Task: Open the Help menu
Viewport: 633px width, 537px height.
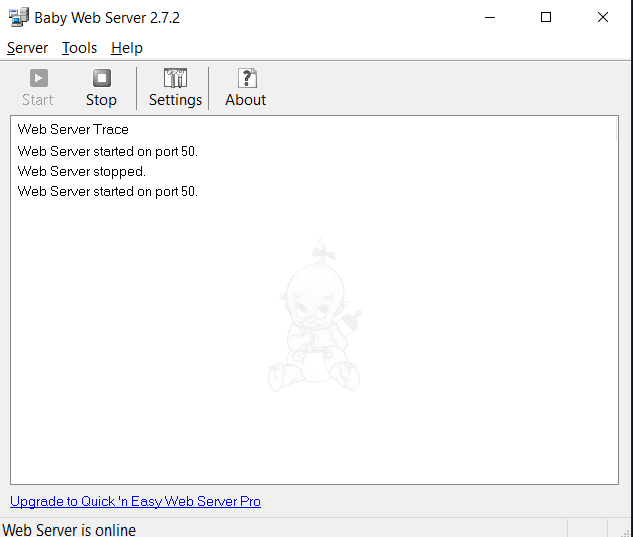Action: [127, 48]
